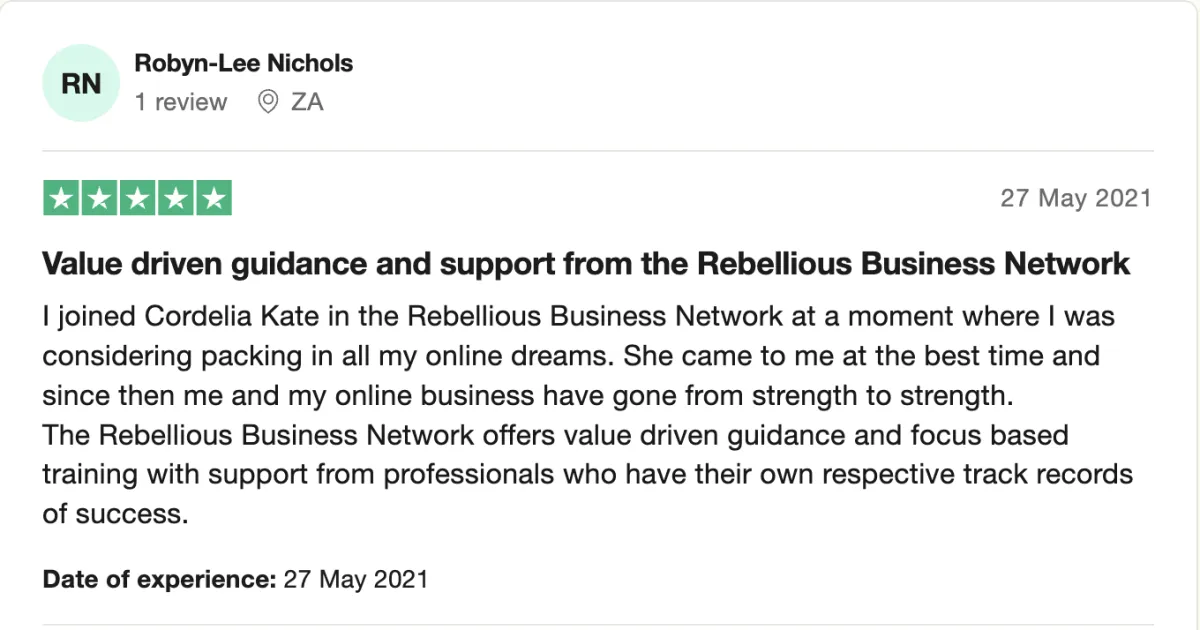
Task: Open the 'Value driven guidance and support' review title
Action: [585, 264]
